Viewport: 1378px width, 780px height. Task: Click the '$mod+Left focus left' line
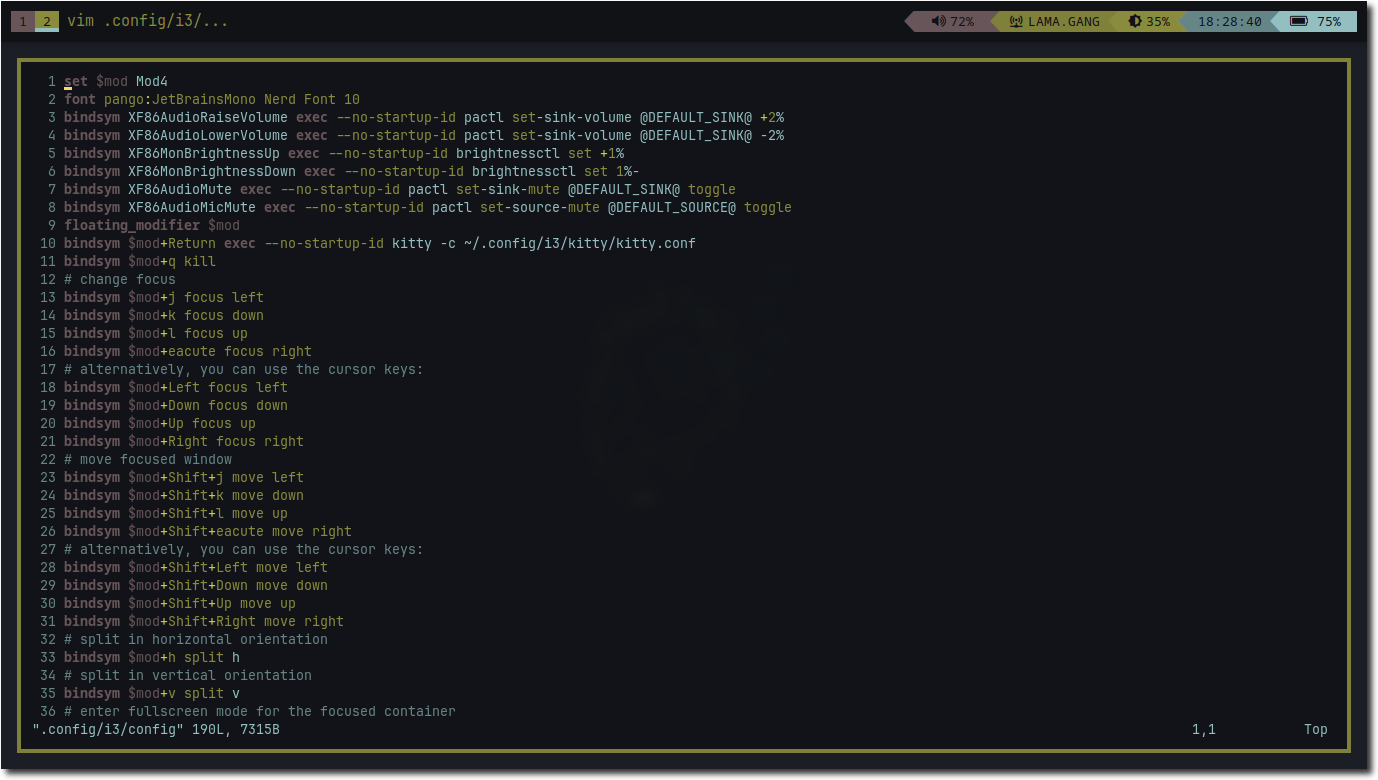tap(176, 387)
